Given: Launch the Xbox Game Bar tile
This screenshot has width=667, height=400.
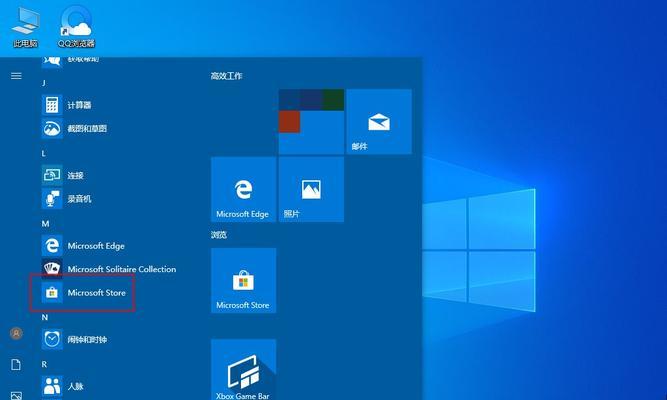Looking at the screenshot, I should click(x=243, y=369).
